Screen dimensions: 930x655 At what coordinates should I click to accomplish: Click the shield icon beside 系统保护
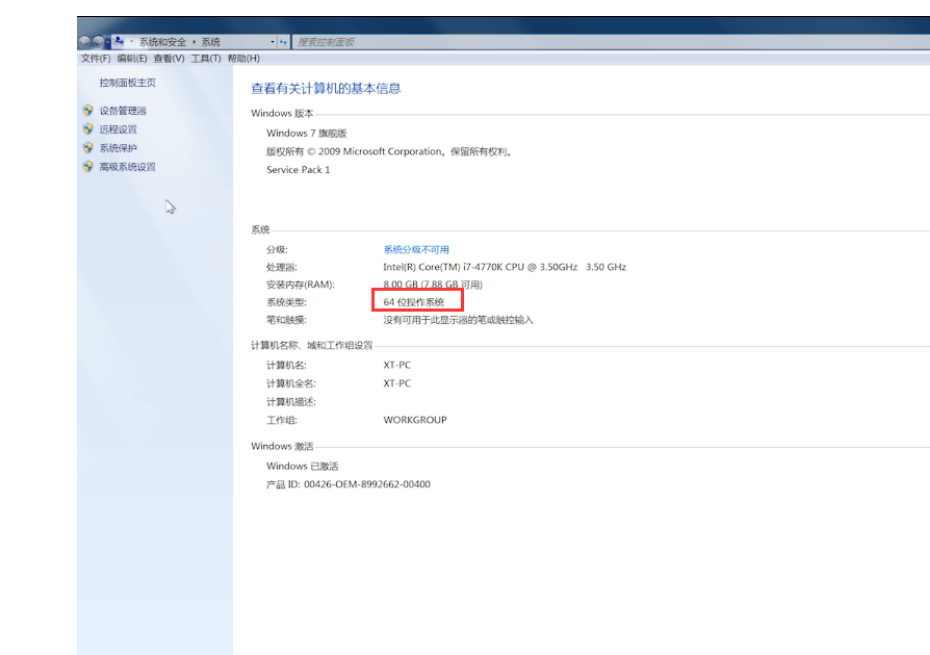88,148
